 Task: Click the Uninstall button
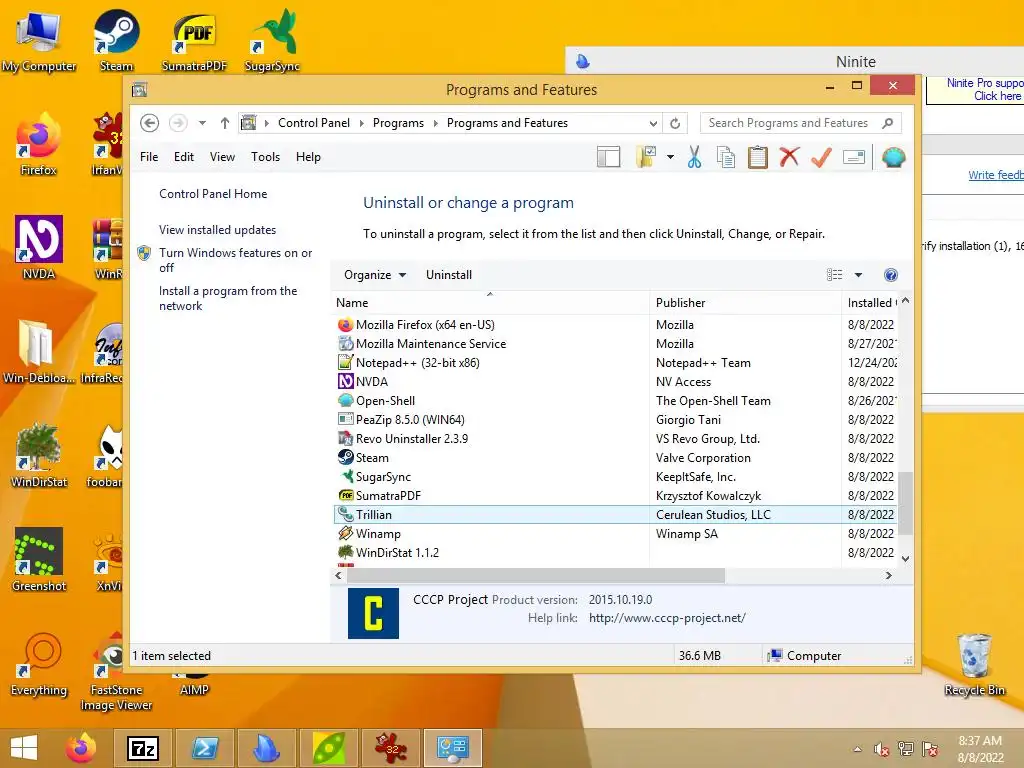[x=449, y=275]
